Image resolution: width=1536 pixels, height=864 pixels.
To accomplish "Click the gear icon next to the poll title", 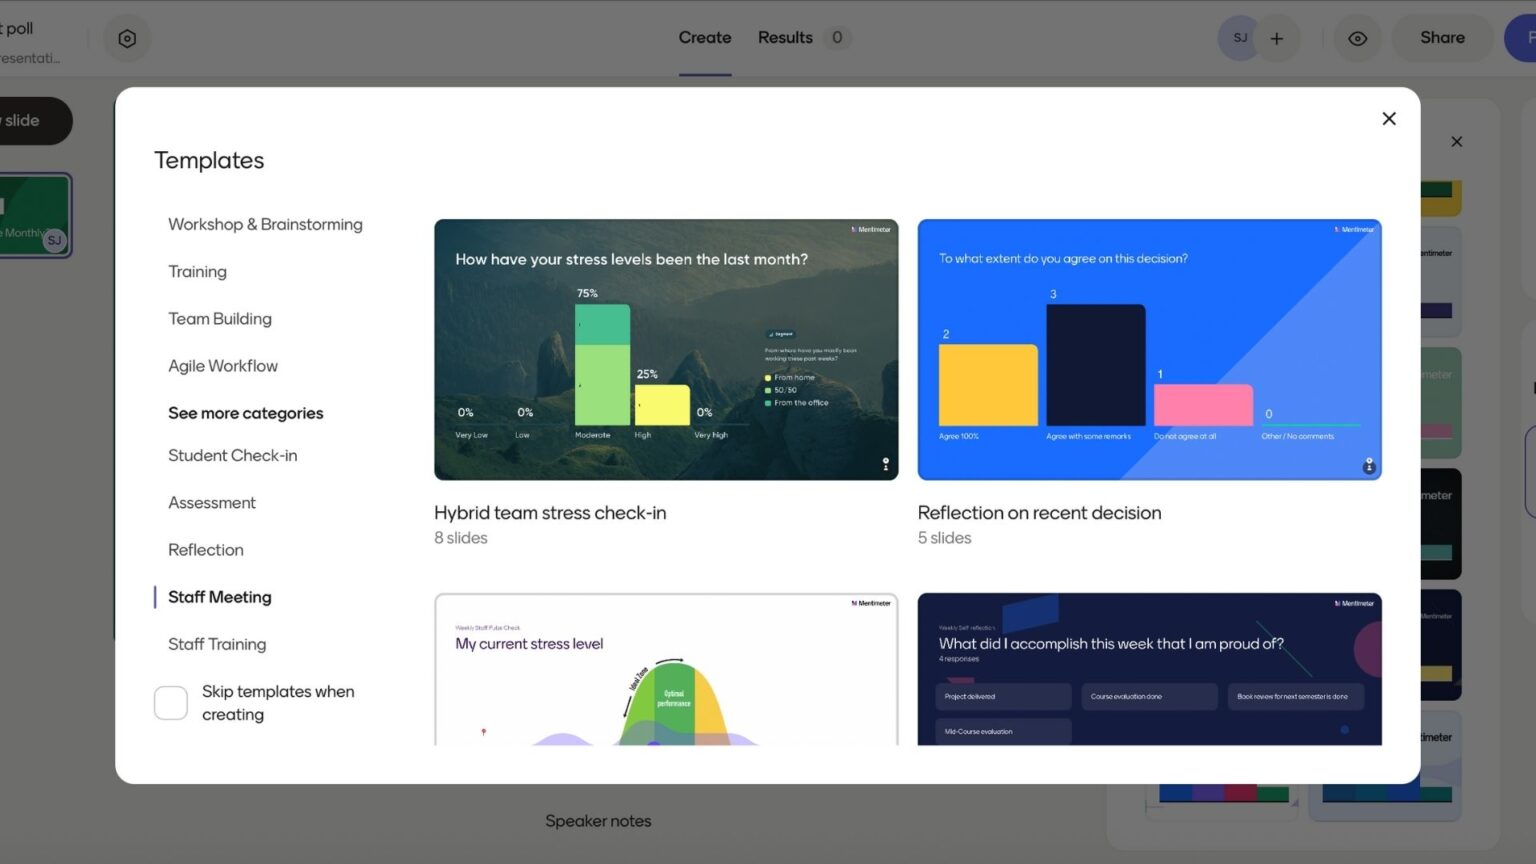I will (x=127, y=37).
